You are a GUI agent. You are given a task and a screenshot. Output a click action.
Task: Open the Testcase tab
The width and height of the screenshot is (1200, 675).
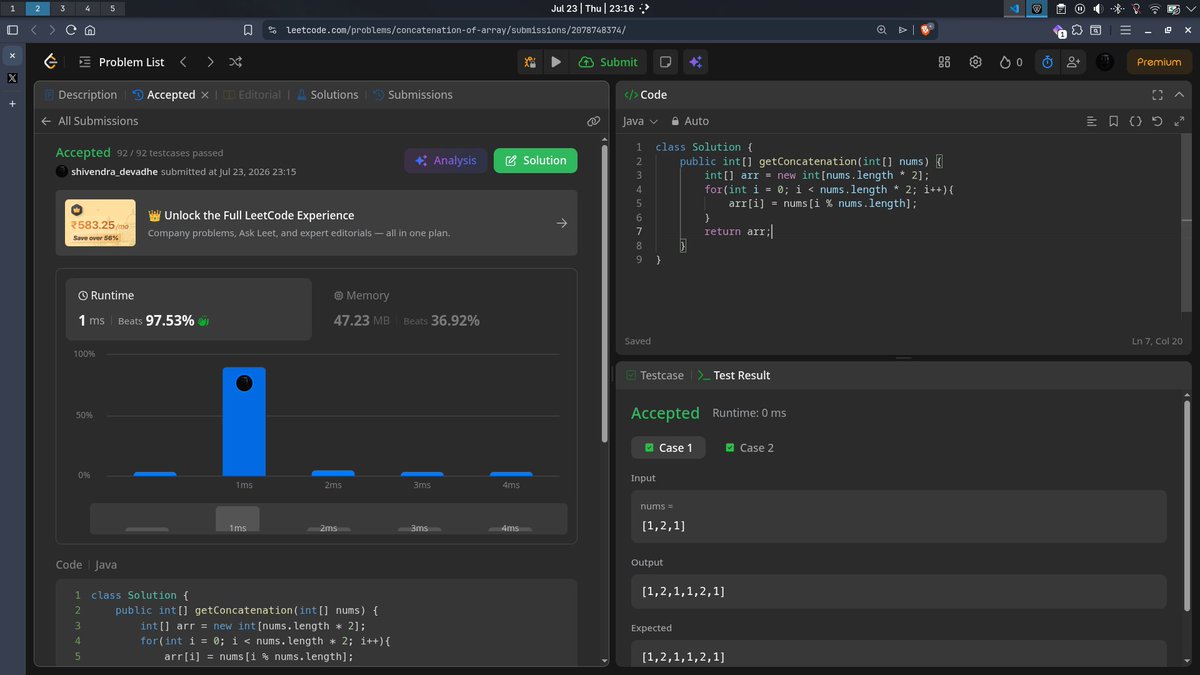click(655, 375)
